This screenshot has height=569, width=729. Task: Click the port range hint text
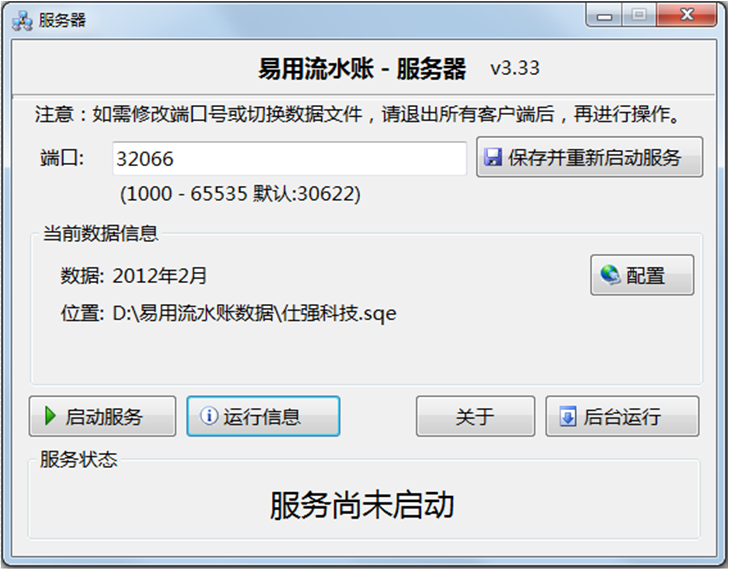240,193
